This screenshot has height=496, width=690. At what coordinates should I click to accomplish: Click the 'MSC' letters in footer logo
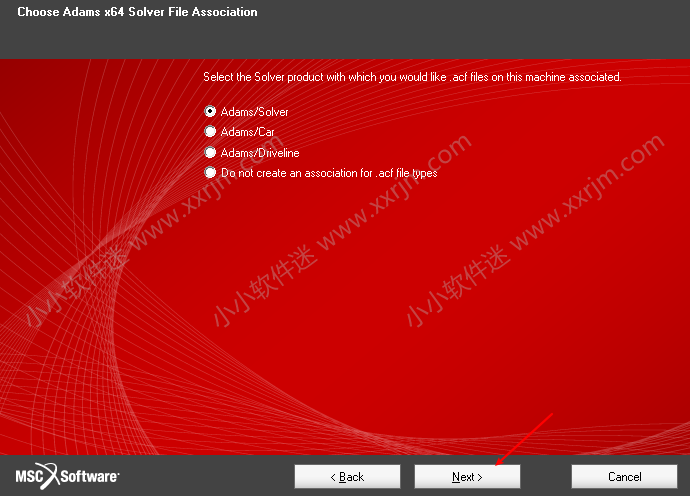(27, 477)
